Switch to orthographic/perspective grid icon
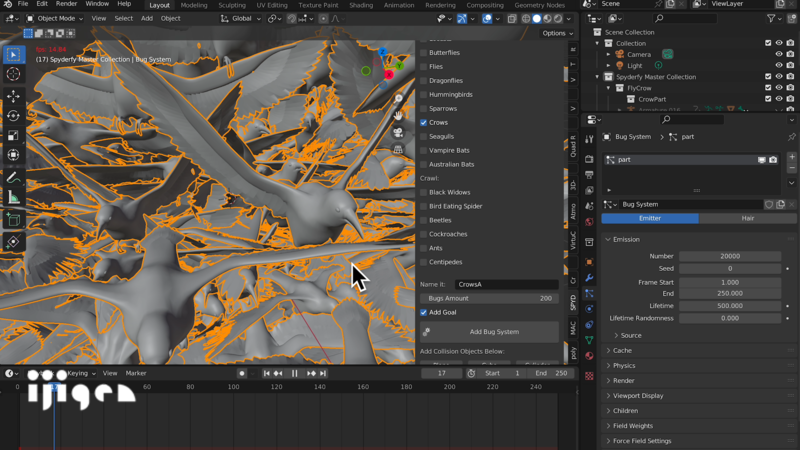 398,149
